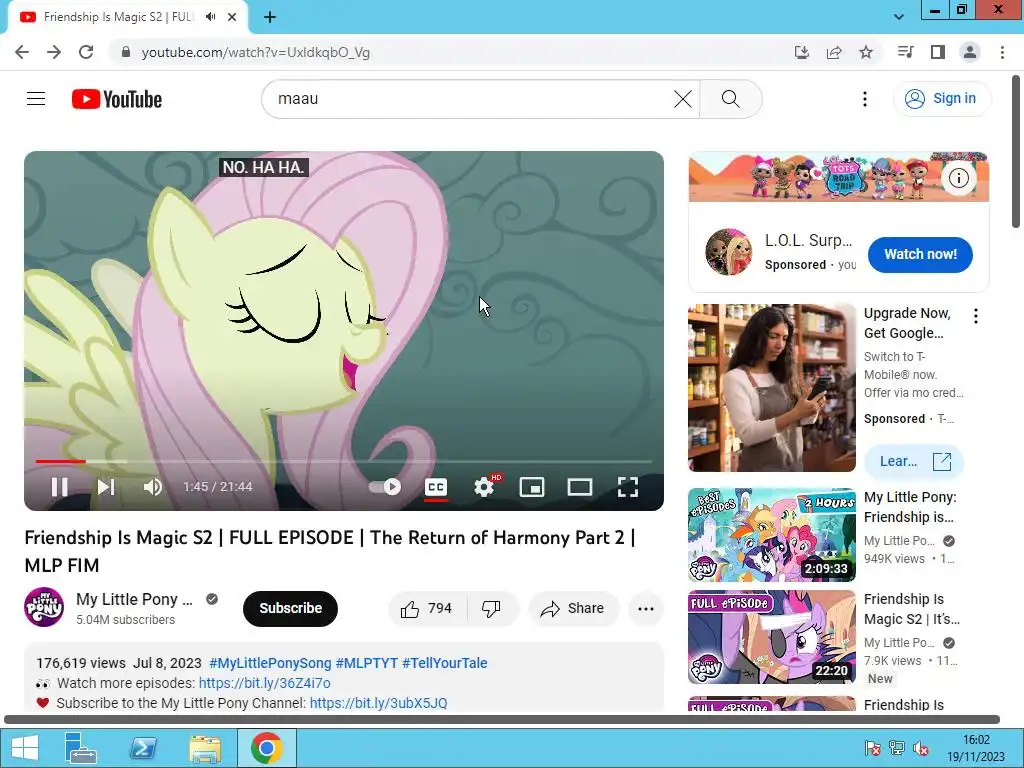
Task: Click Watch now! ad button
Action: 920,254
